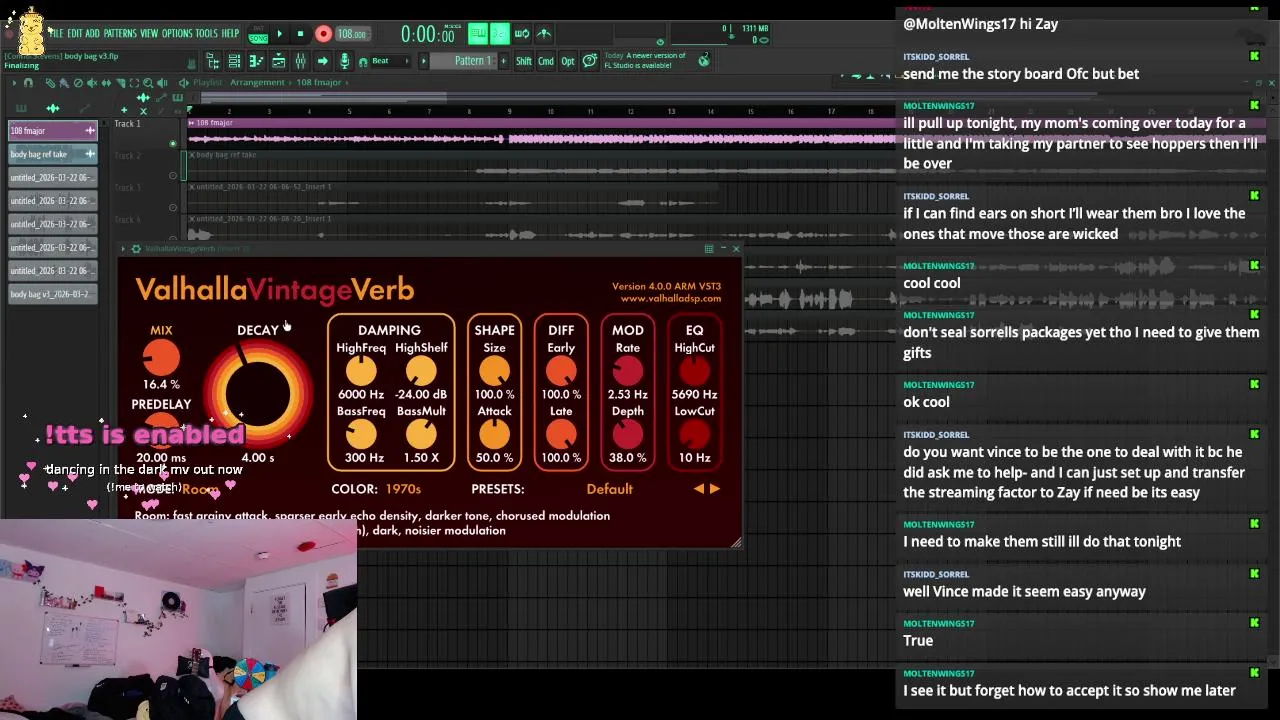Toggle the second green metronome-style indicator
The height and width of the screenshot is (720, 1280).
pos(499,33)
